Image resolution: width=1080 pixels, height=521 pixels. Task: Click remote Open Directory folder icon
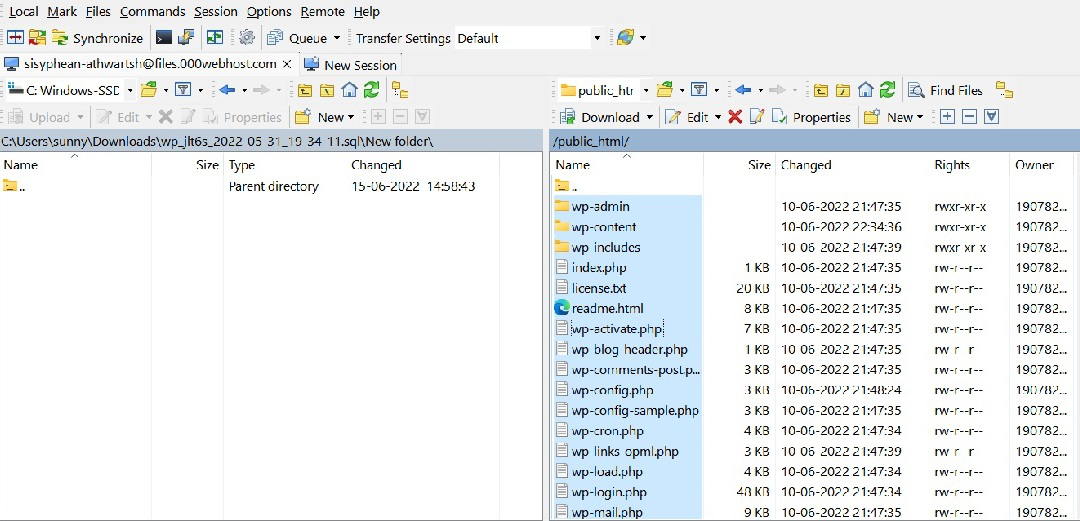(664, 90)
